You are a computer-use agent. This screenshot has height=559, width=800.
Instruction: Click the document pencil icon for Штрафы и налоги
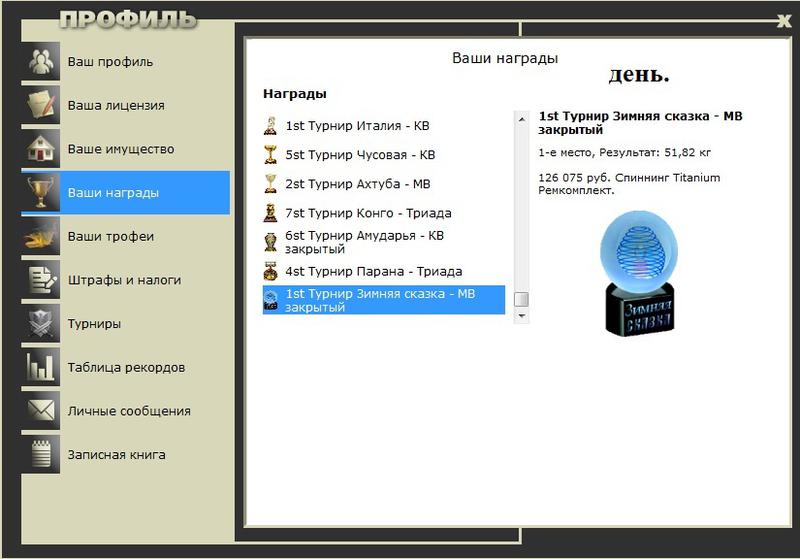tap(41, 280)
